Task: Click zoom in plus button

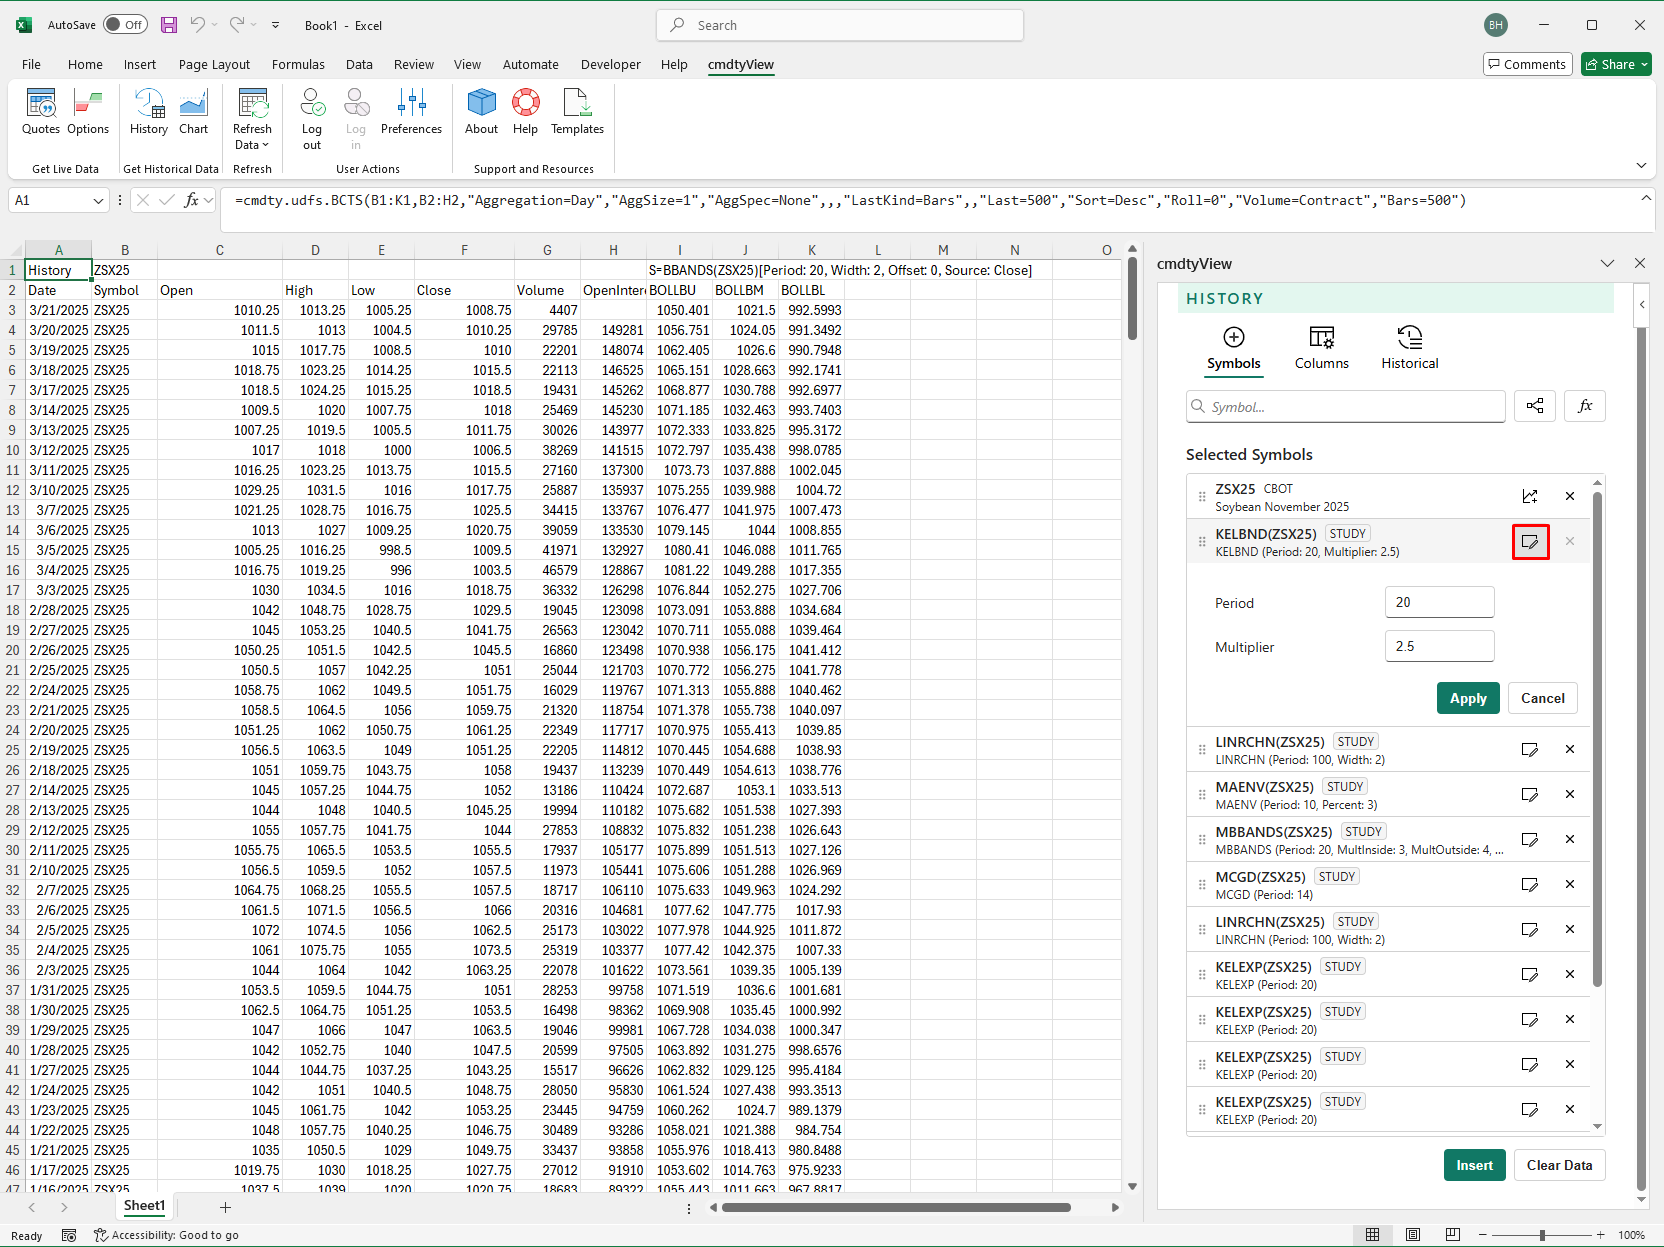Action: [x=1600, y=1235]
